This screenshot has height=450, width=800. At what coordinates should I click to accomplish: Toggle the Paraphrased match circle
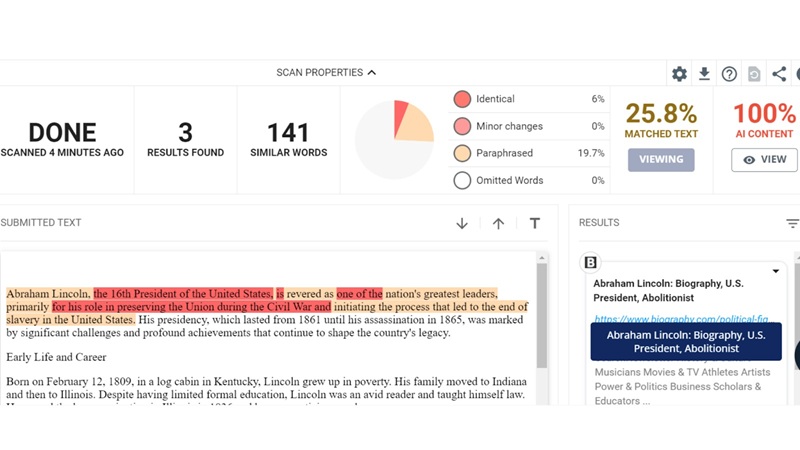click(462, 154)
